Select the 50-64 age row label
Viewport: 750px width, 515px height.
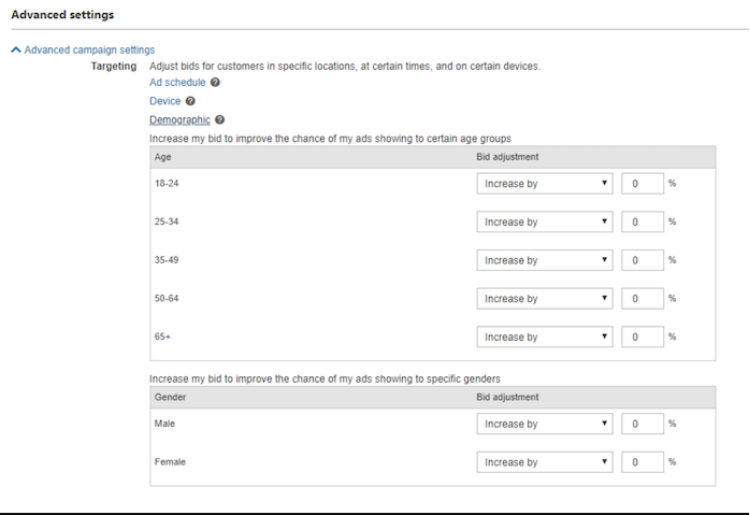pos(166,298)
